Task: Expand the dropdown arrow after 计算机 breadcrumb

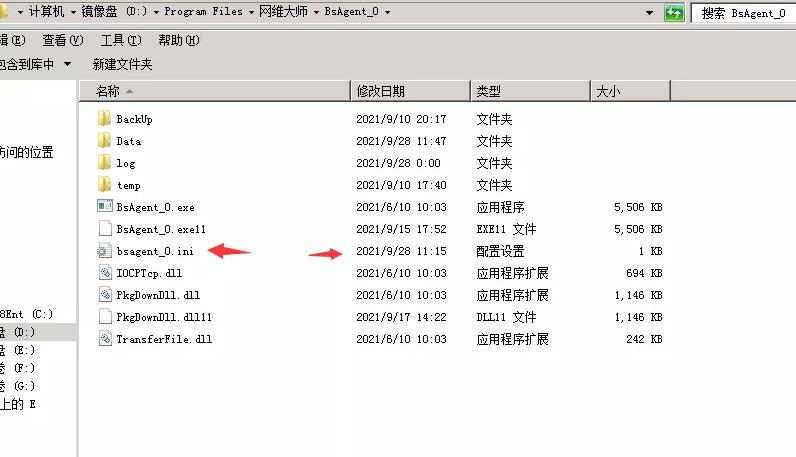Action: pos(73,12)
